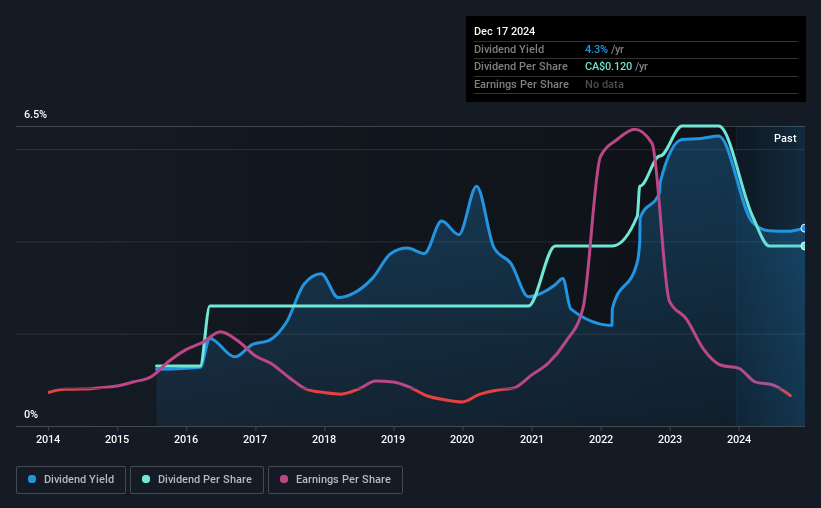Select the blue dividend yield endpoint marker

803,229
